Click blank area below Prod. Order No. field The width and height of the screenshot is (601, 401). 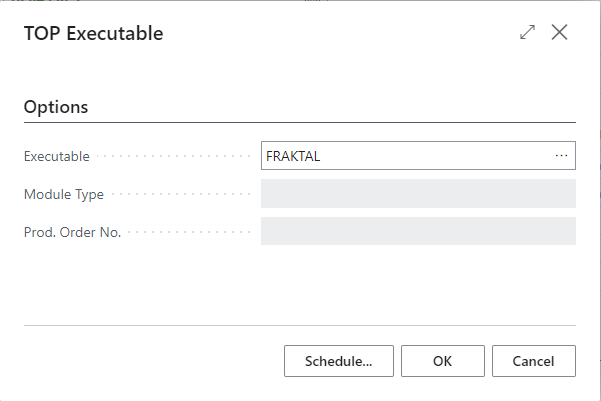300,284
